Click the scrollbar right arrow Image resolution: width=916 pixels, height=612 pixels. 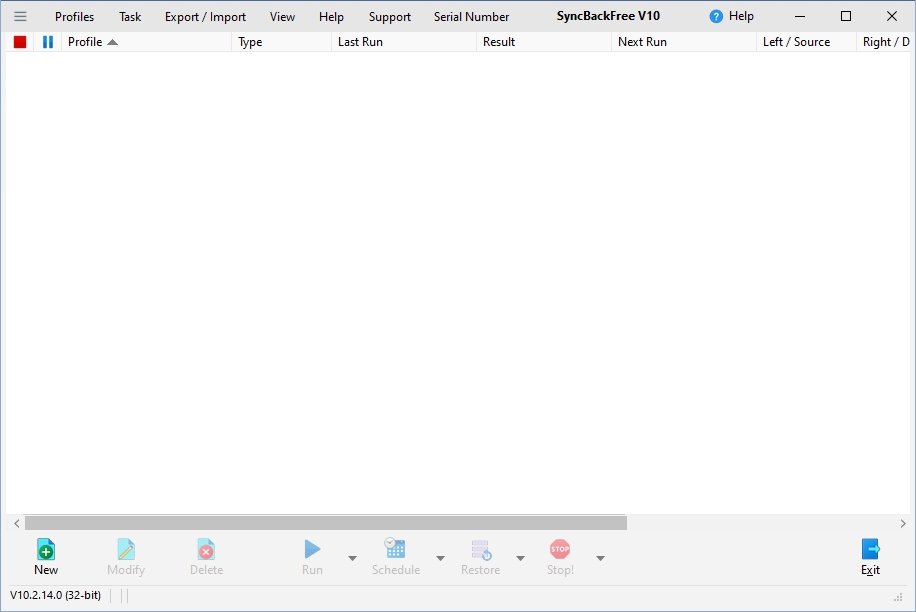[902, 523]
